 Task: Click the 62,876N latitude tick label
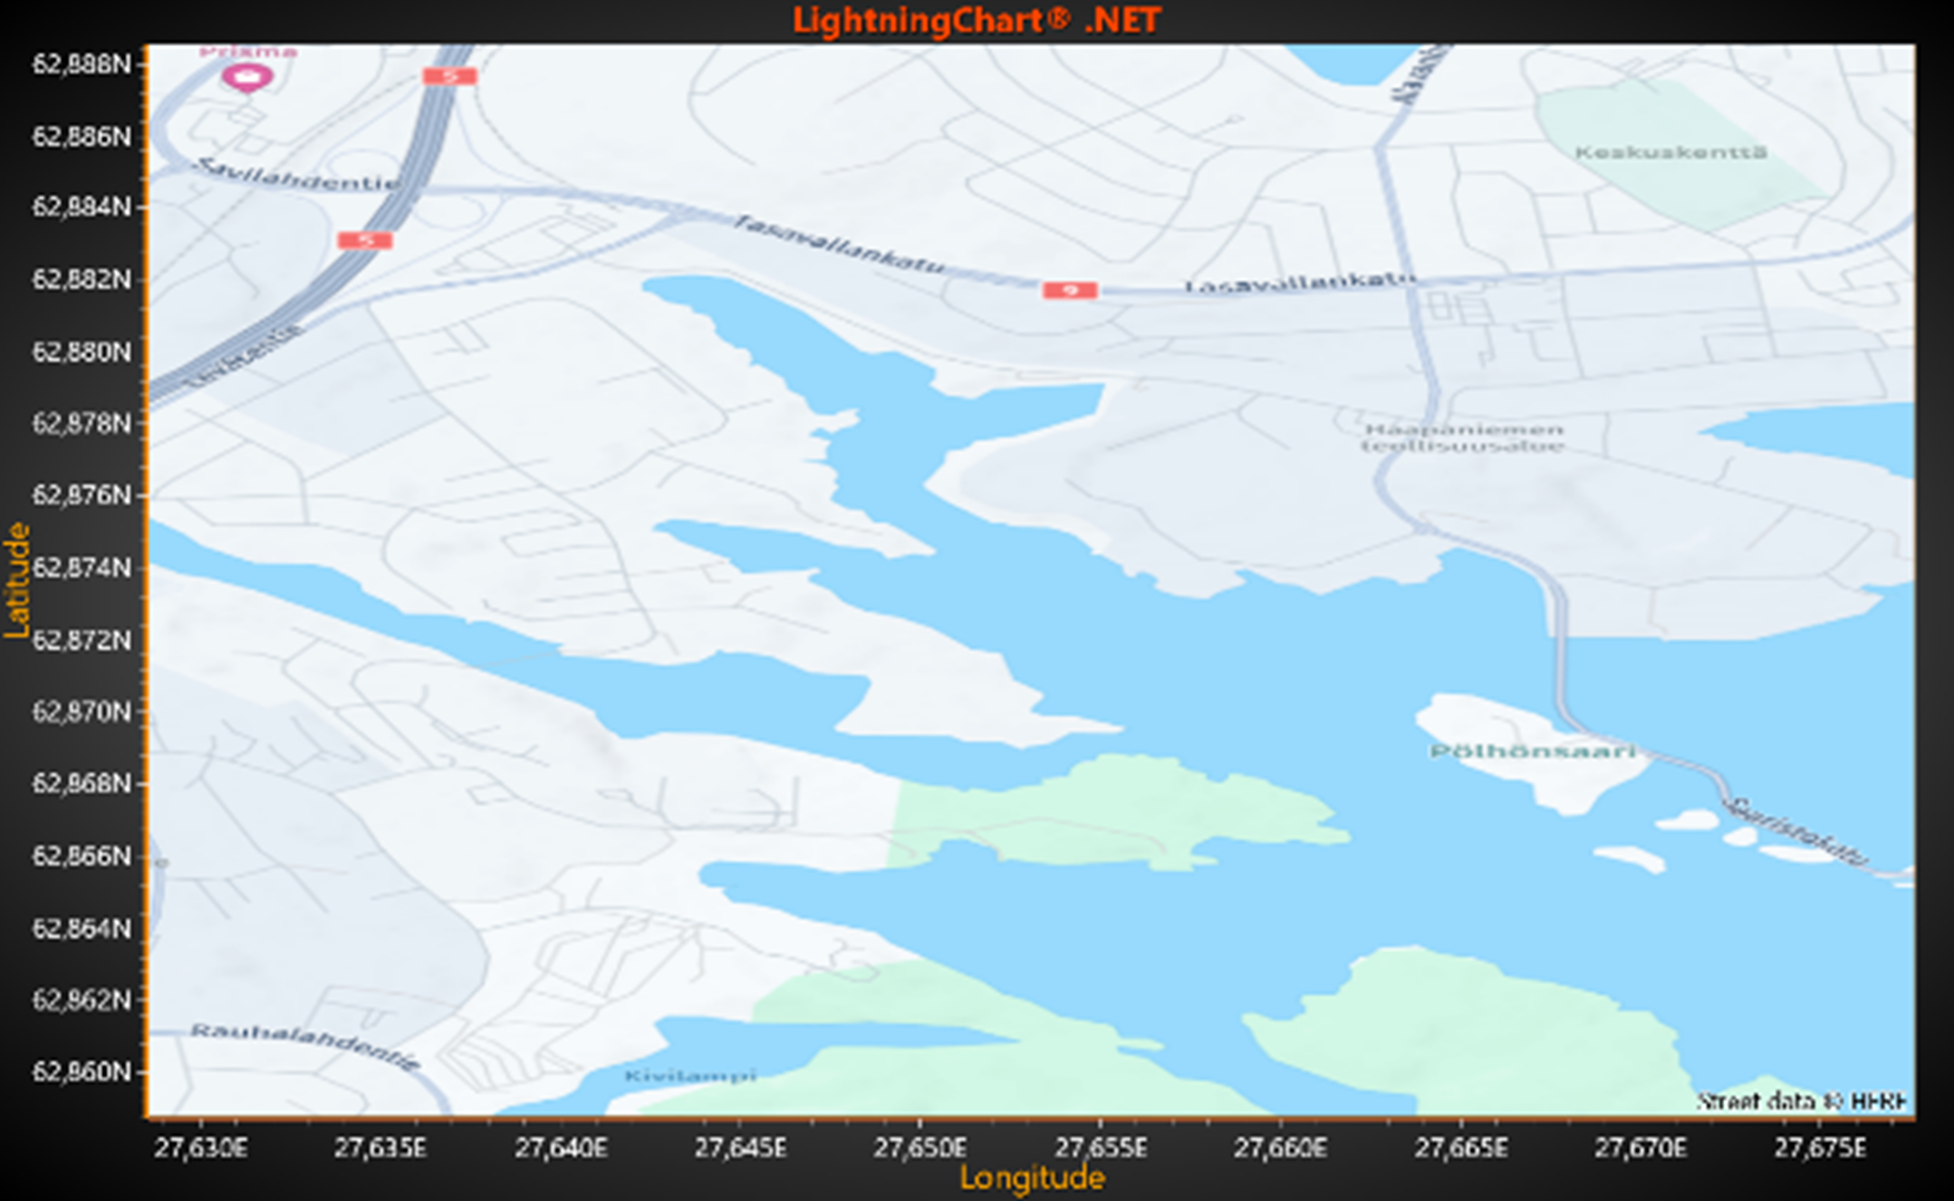[82, 495]
